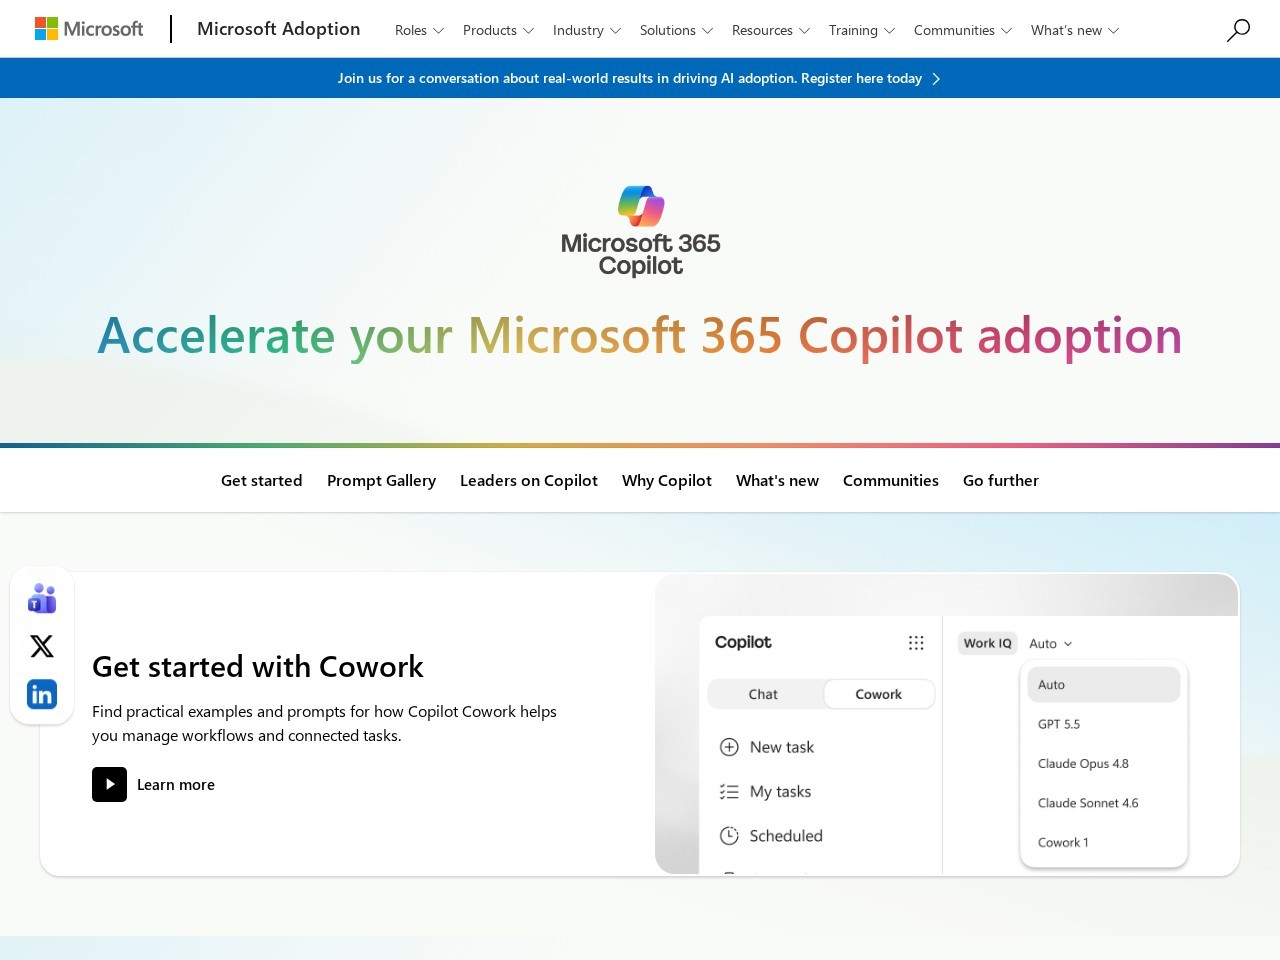The width and height of the screenshot is (1280, 960).
Task: Click the Accelerate your Microsoft 365 Copilot adoption headline
Action: point(640,336)
